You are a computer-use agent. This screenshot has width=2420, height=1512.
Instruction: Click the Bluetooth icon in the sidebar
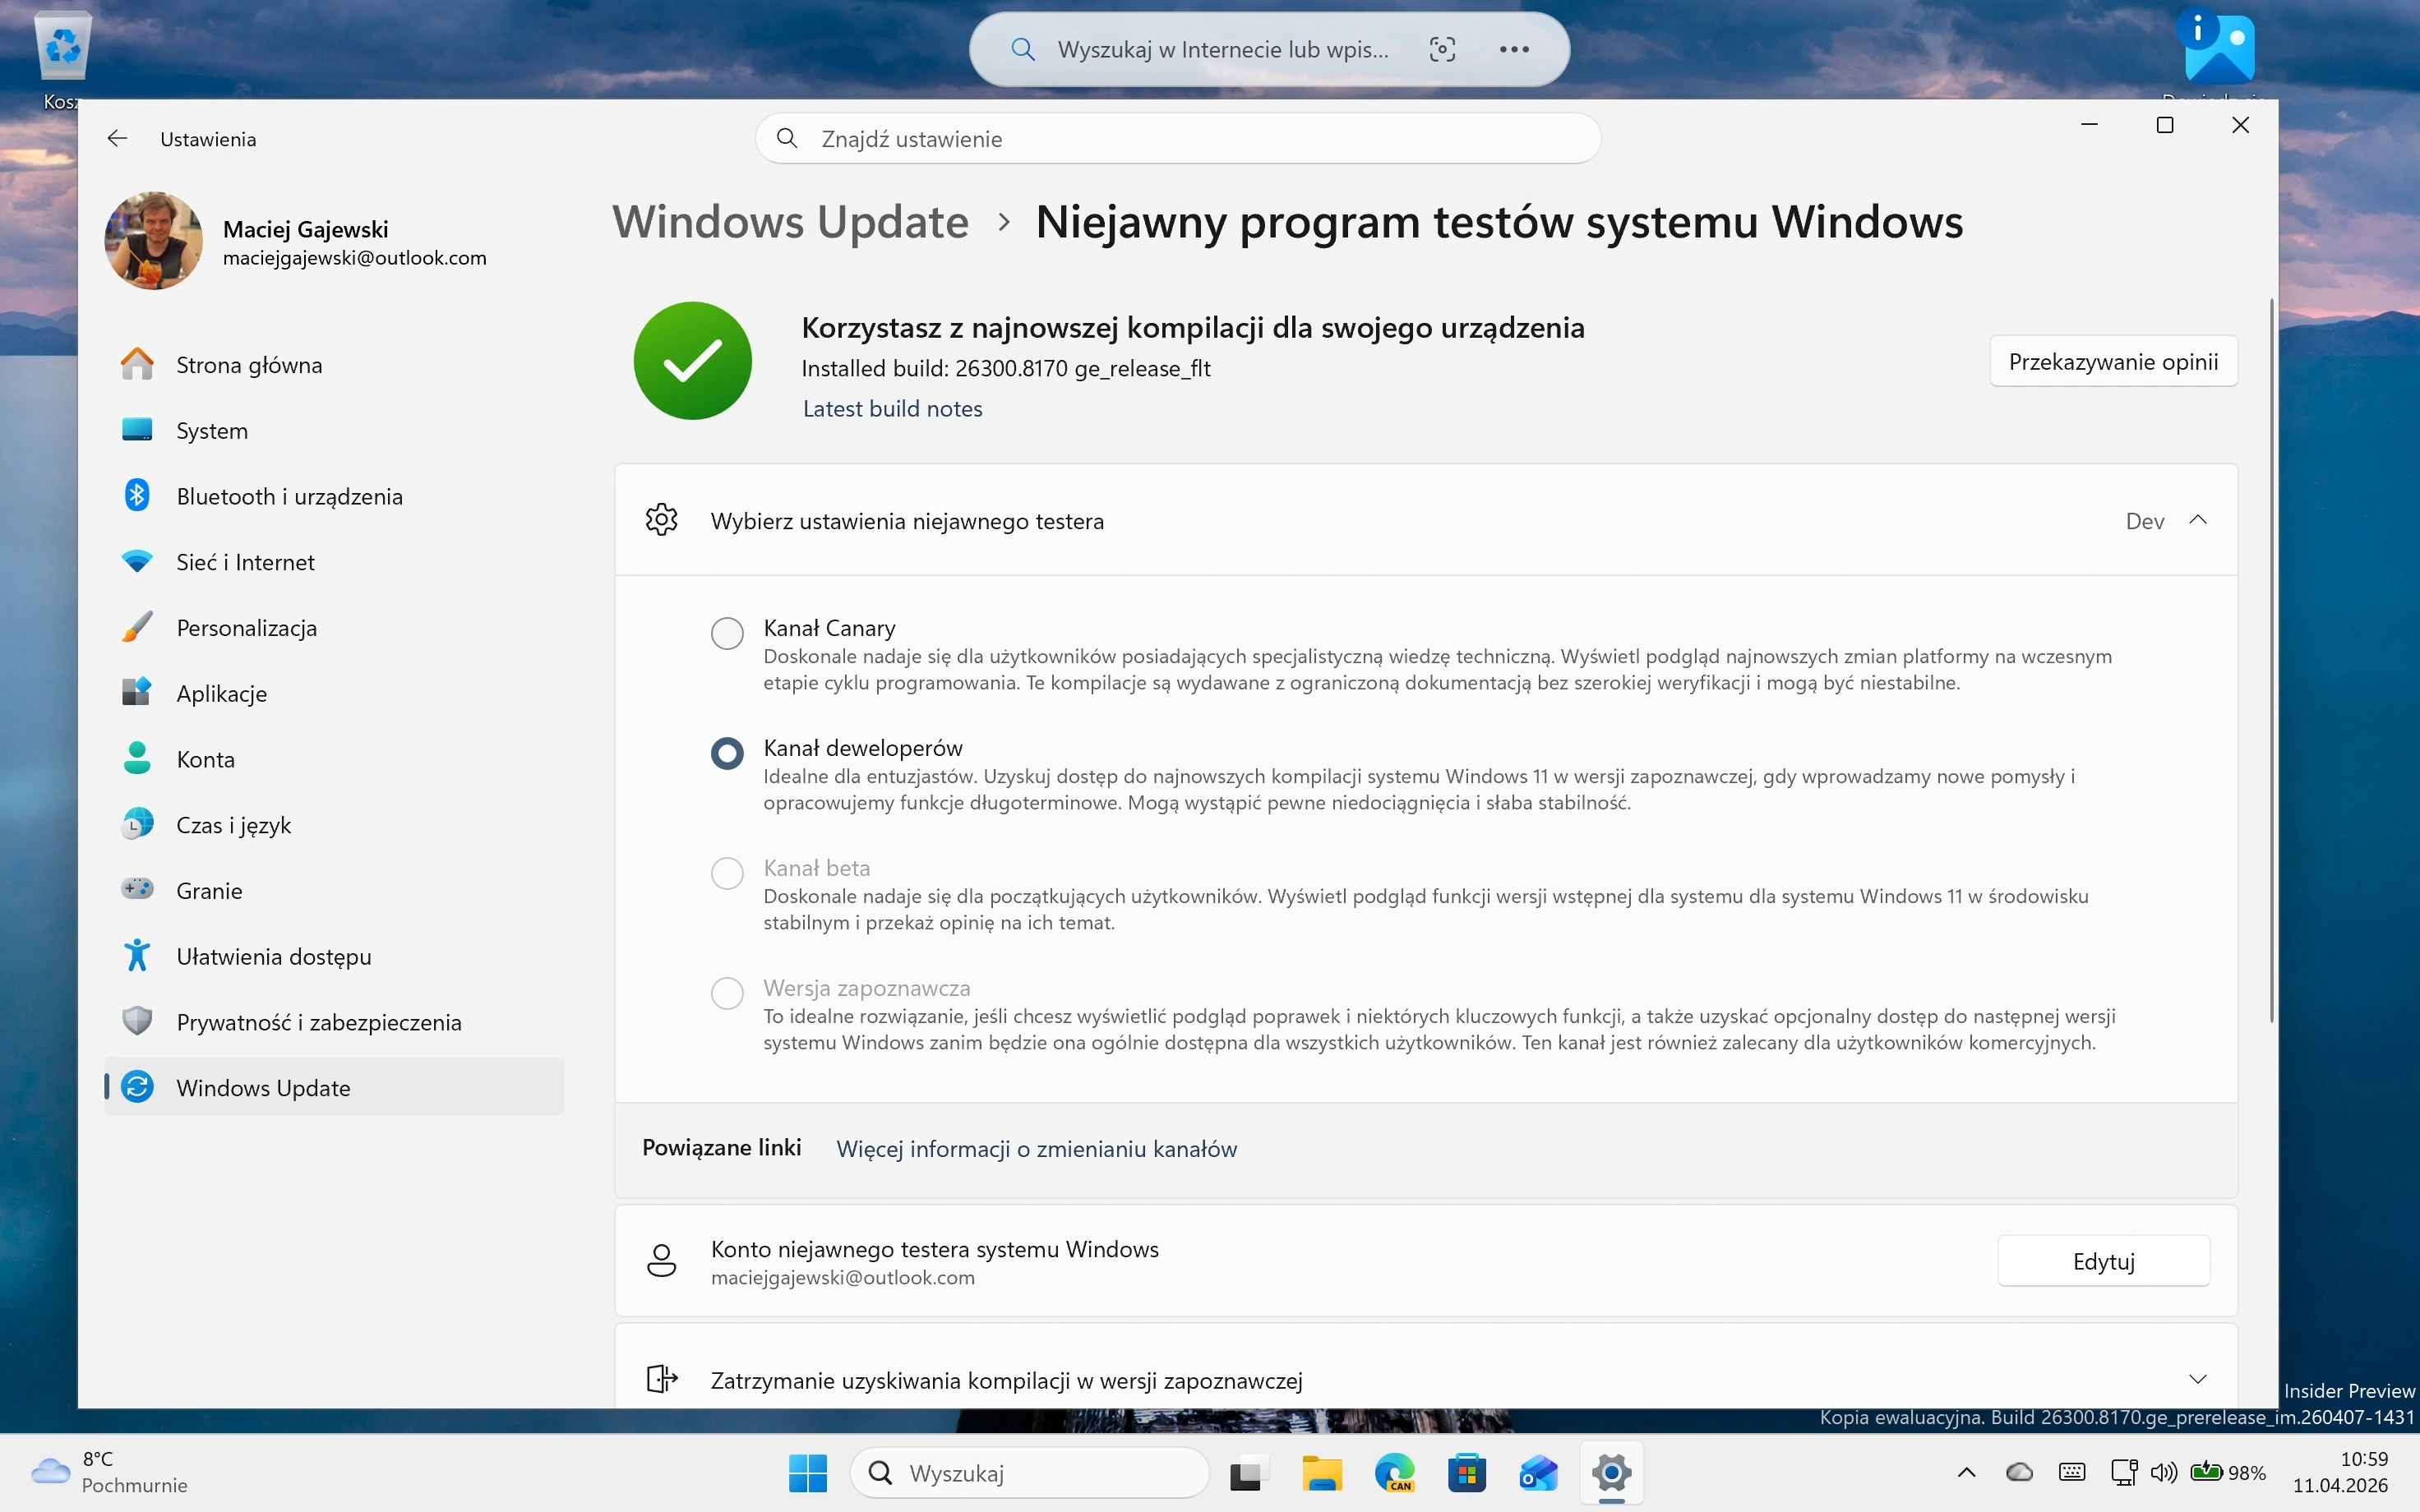(137, 495)
